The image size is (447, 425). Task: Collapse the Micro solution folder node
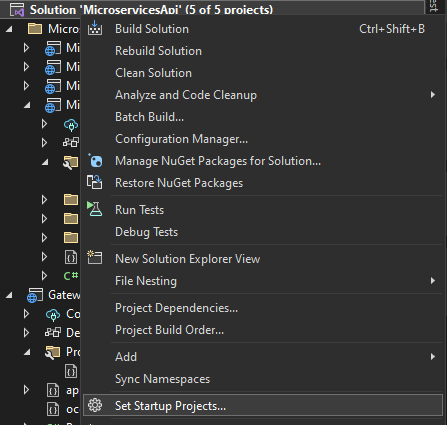pos(9,29)
